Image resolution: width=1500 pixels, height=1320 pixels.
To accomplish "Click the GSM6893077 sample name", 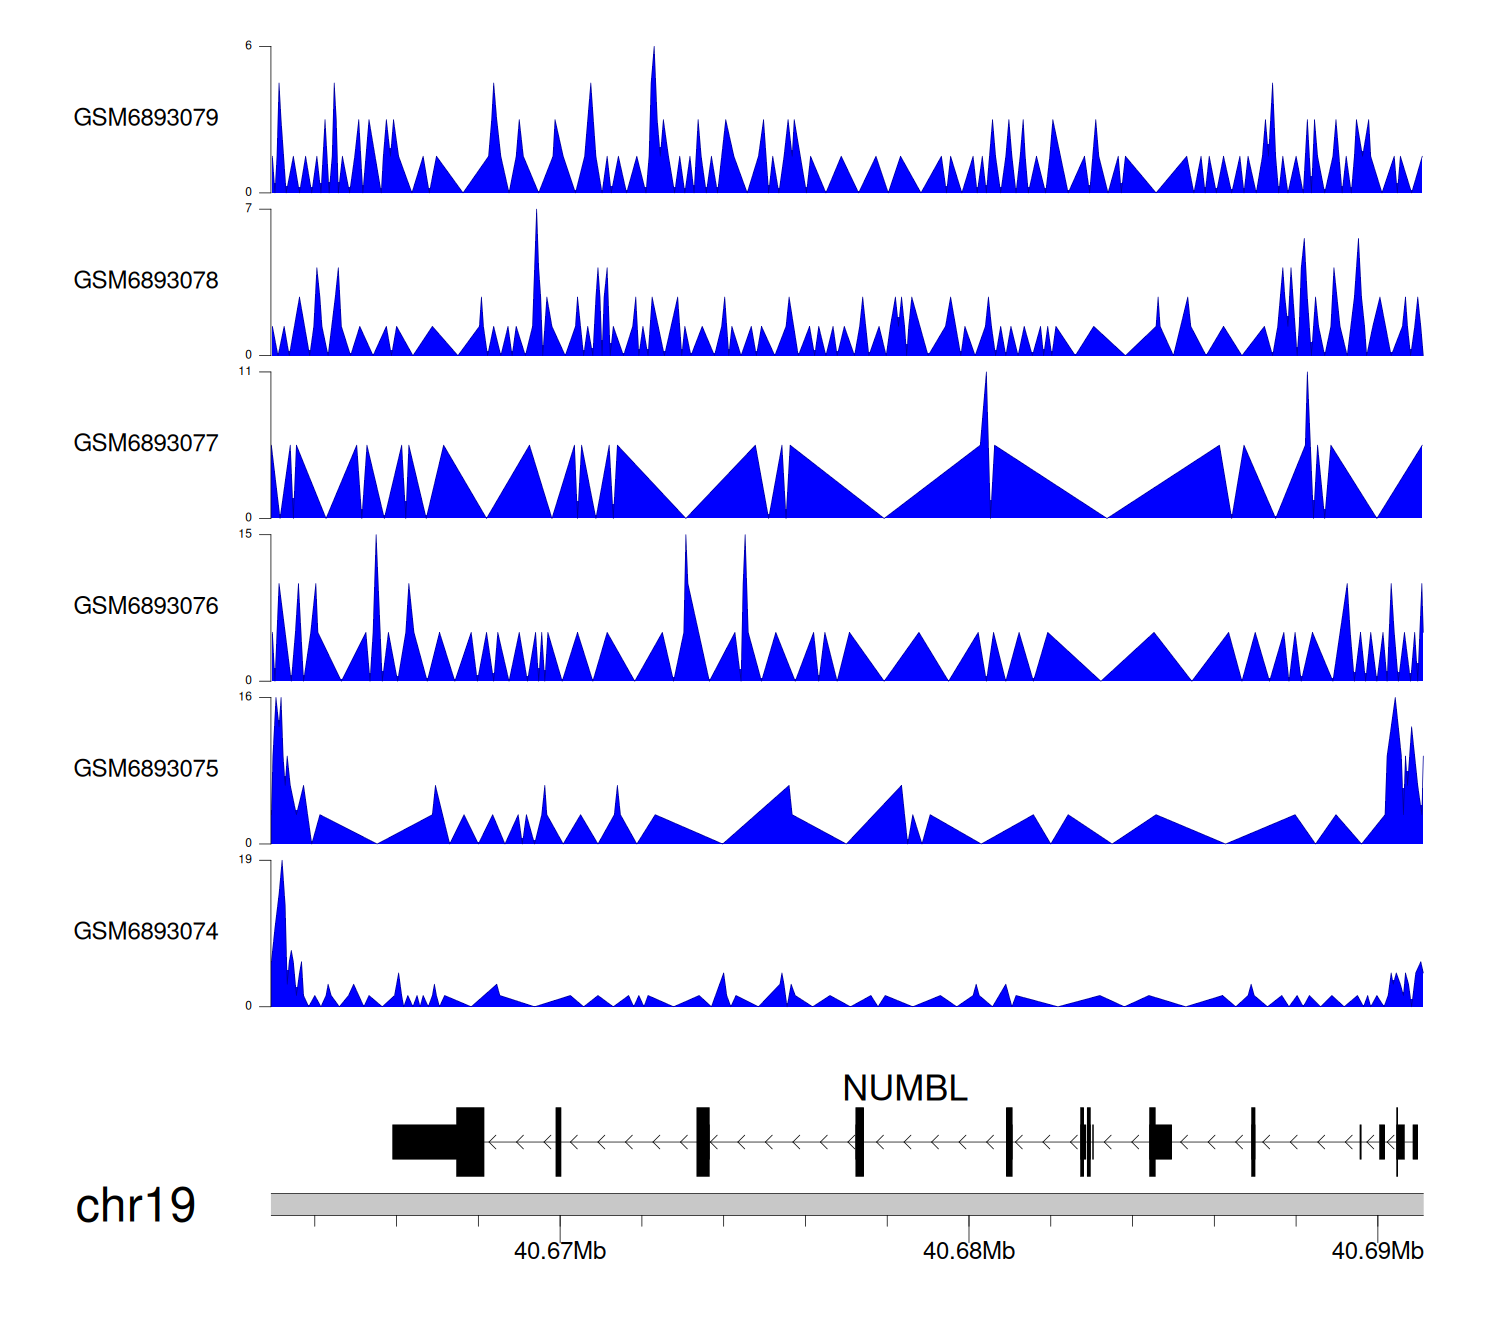I will (x=146, y=444).
